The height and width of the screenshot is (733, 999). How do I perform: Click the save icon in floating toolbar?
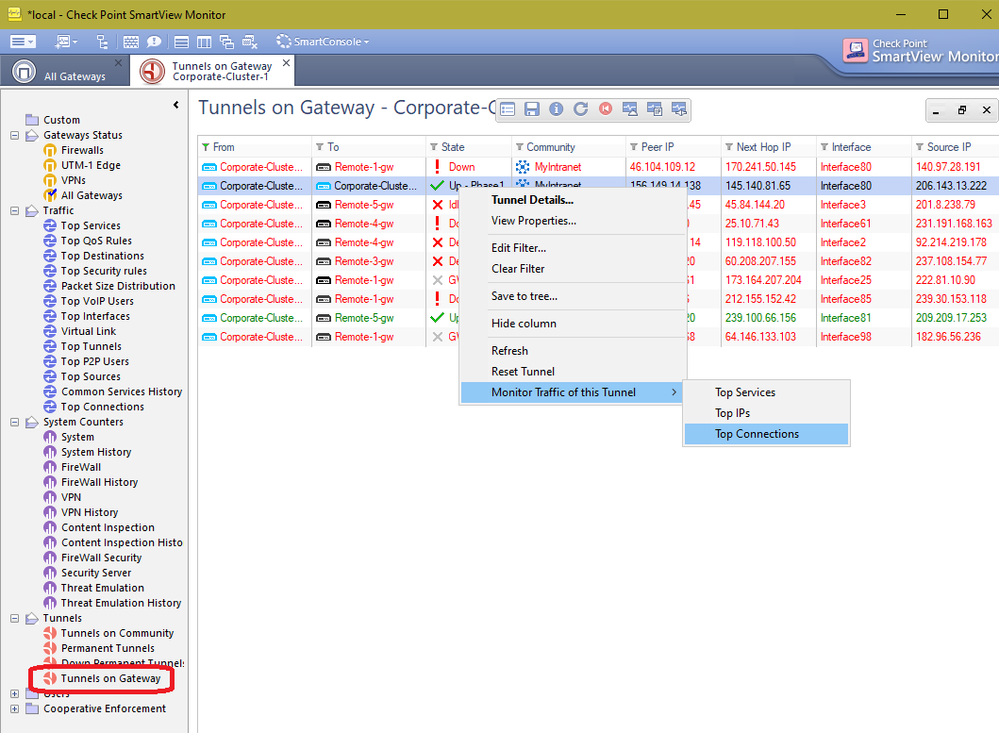tap(532, 109)
